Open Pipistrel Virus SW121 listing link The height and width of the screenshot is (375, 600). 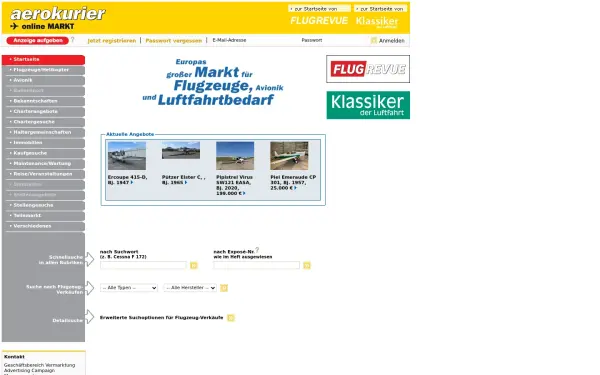(x=234, y=185)
